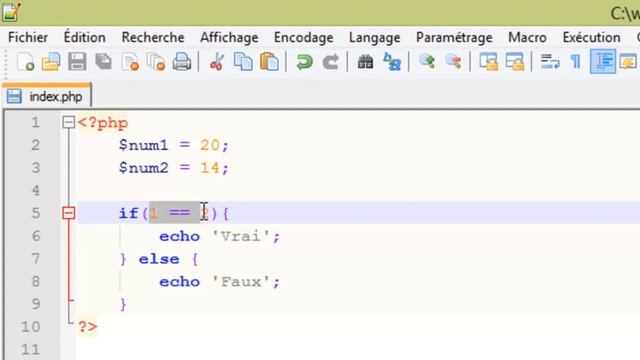Click the echo keyword on line 6
This screenshot has height=360, width=640.
tap(179, 236)
